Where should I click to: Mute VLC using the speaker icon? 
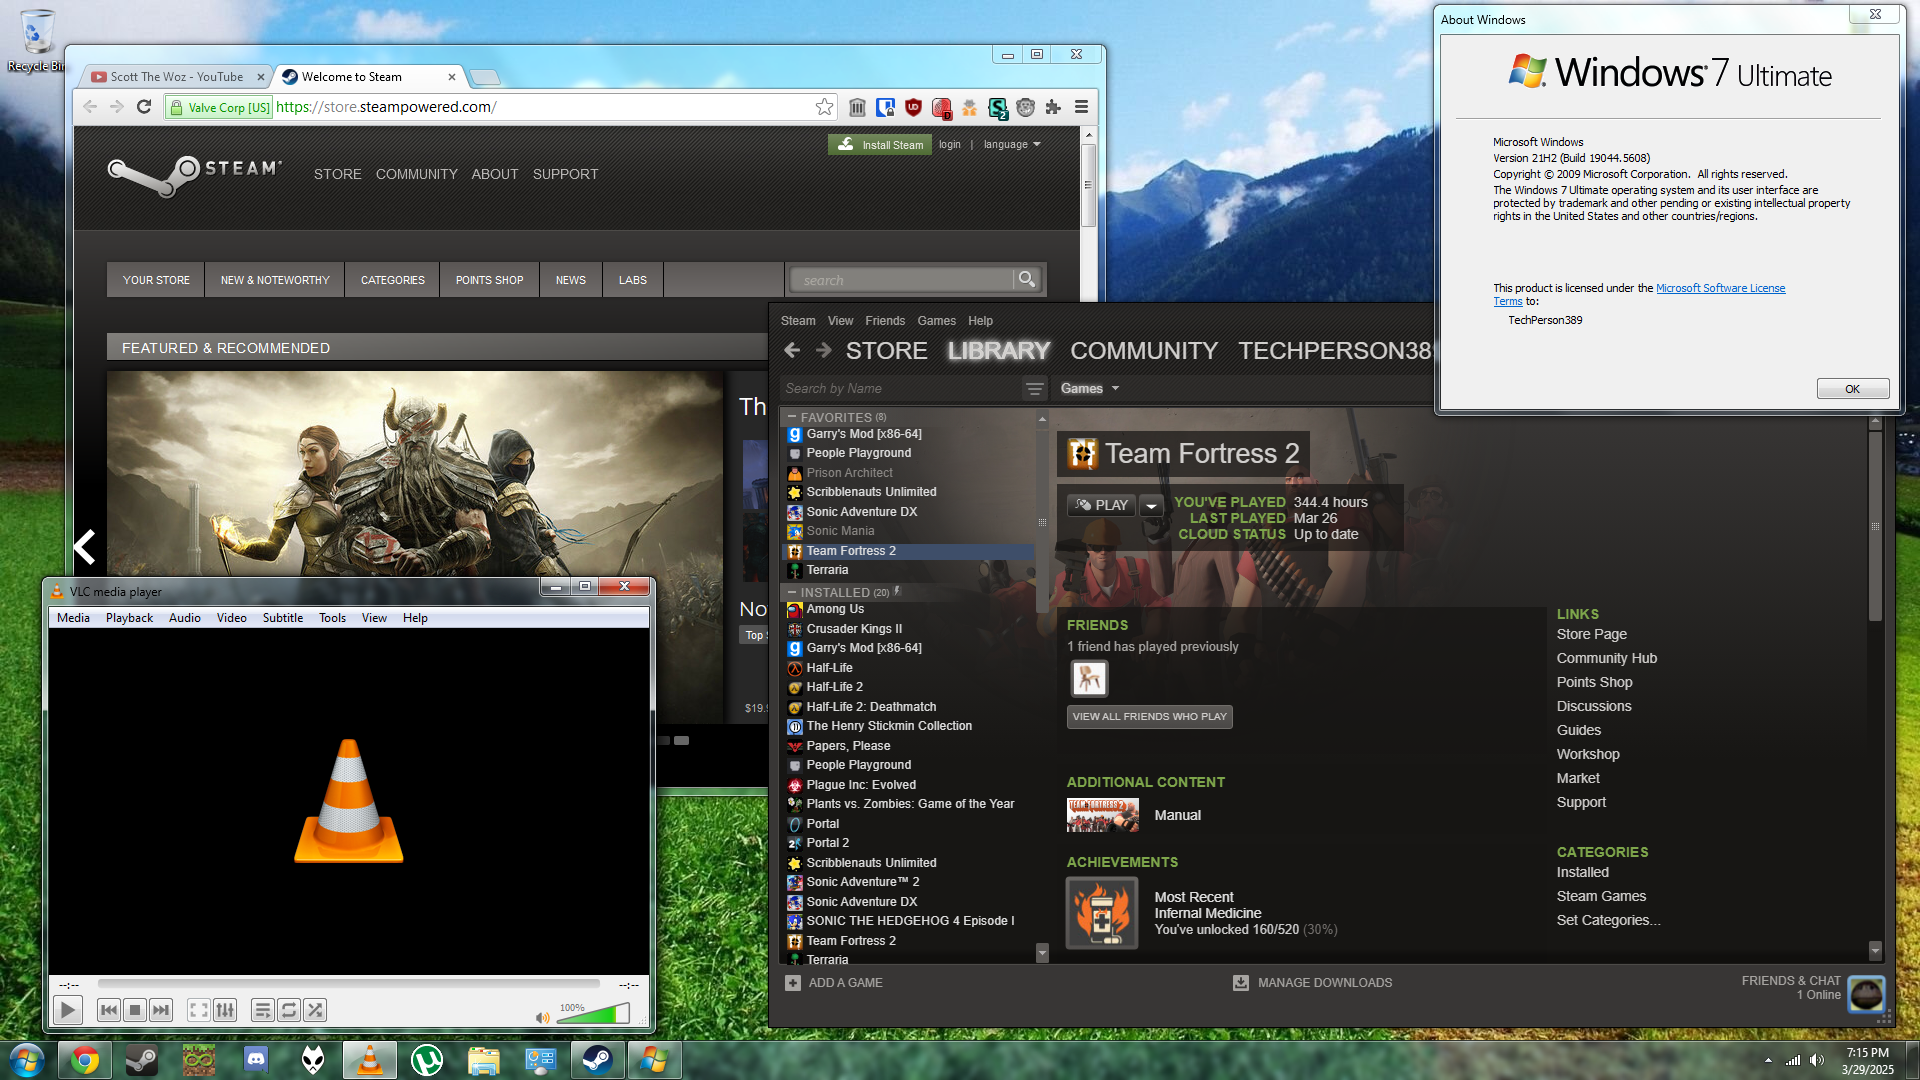pyautogui.click(x=542, y=1017)
